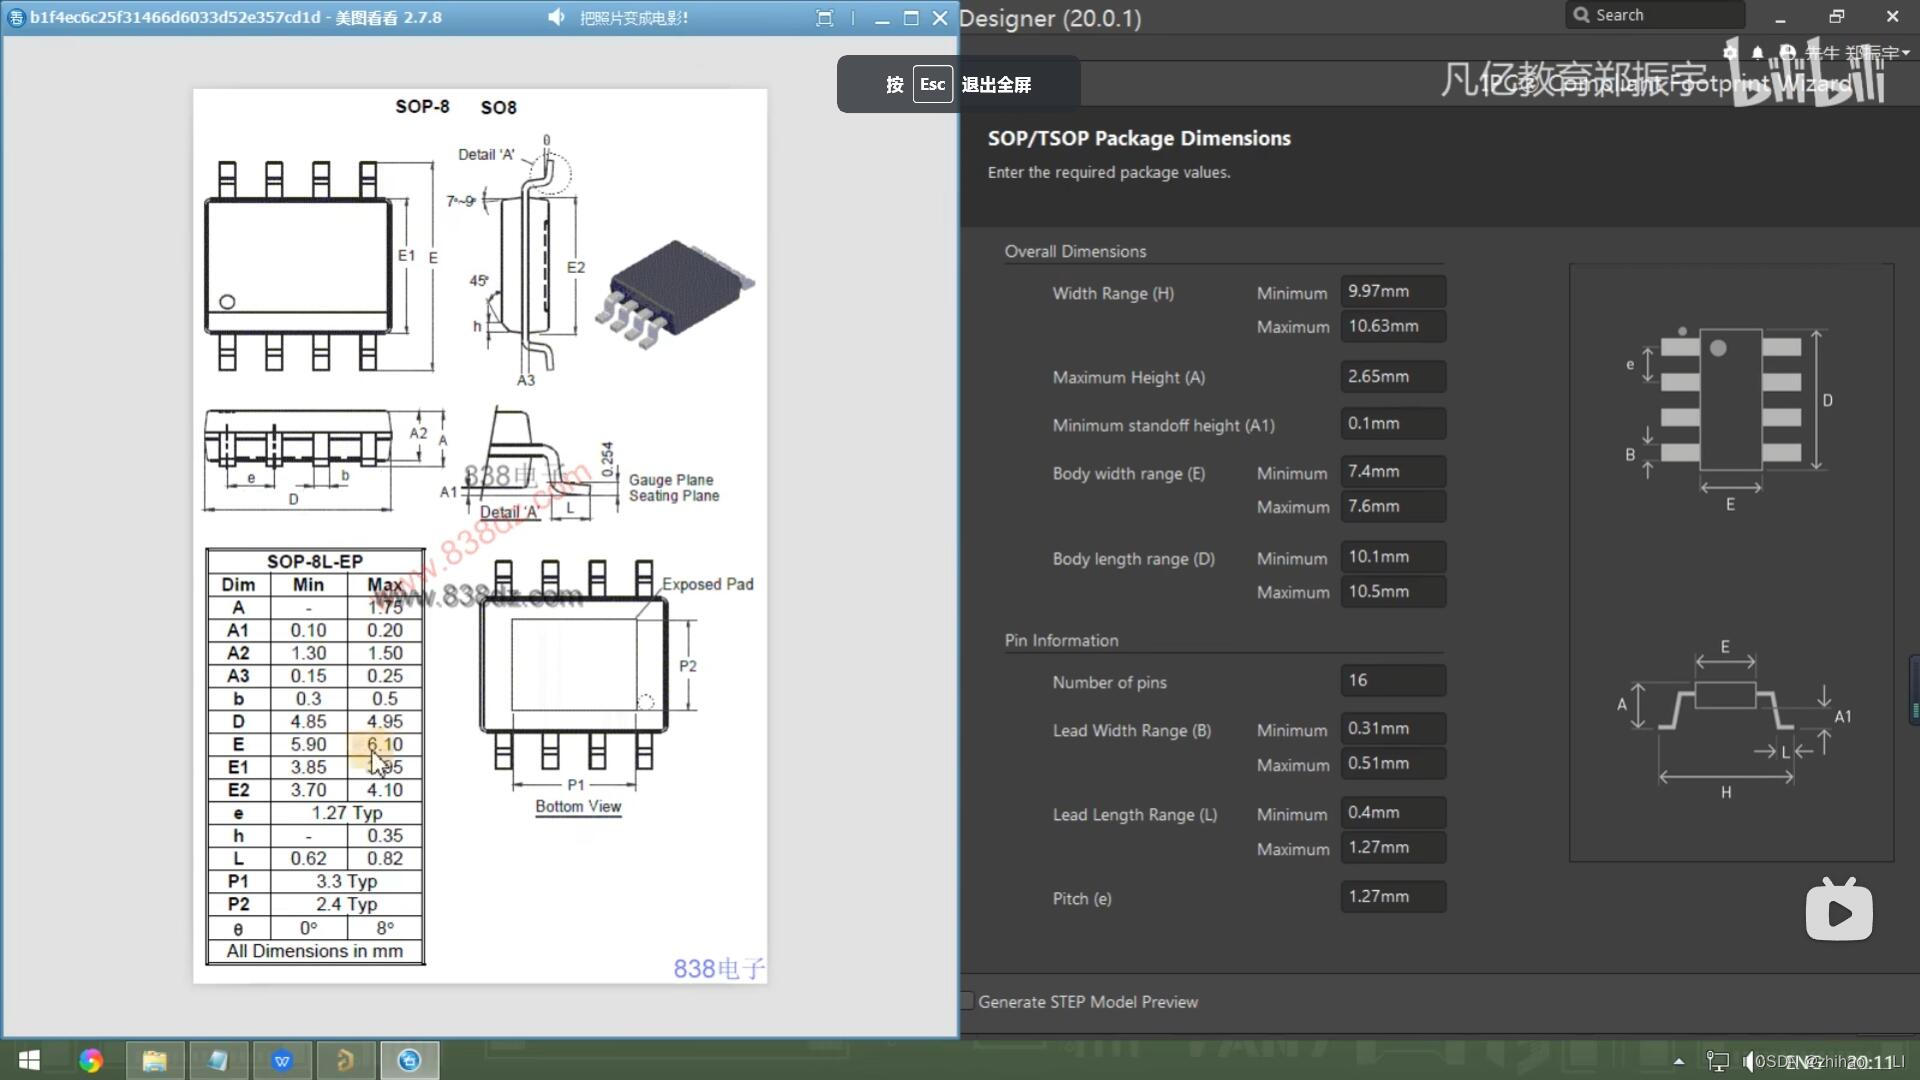Viewport: 1920px width, 1080px height.
Task: Edit the Pitch (e) value field
Action: [1392, 897]
